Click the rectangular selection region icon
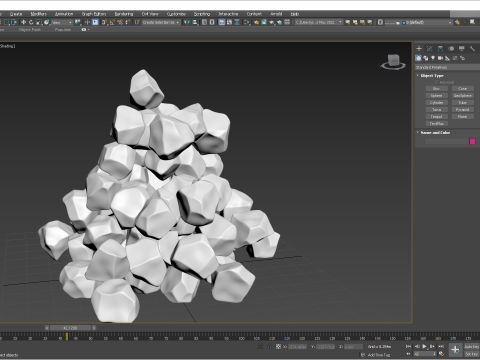Viewport: 480px width, 360px height. pyautogui.click(x=7, y=22)
